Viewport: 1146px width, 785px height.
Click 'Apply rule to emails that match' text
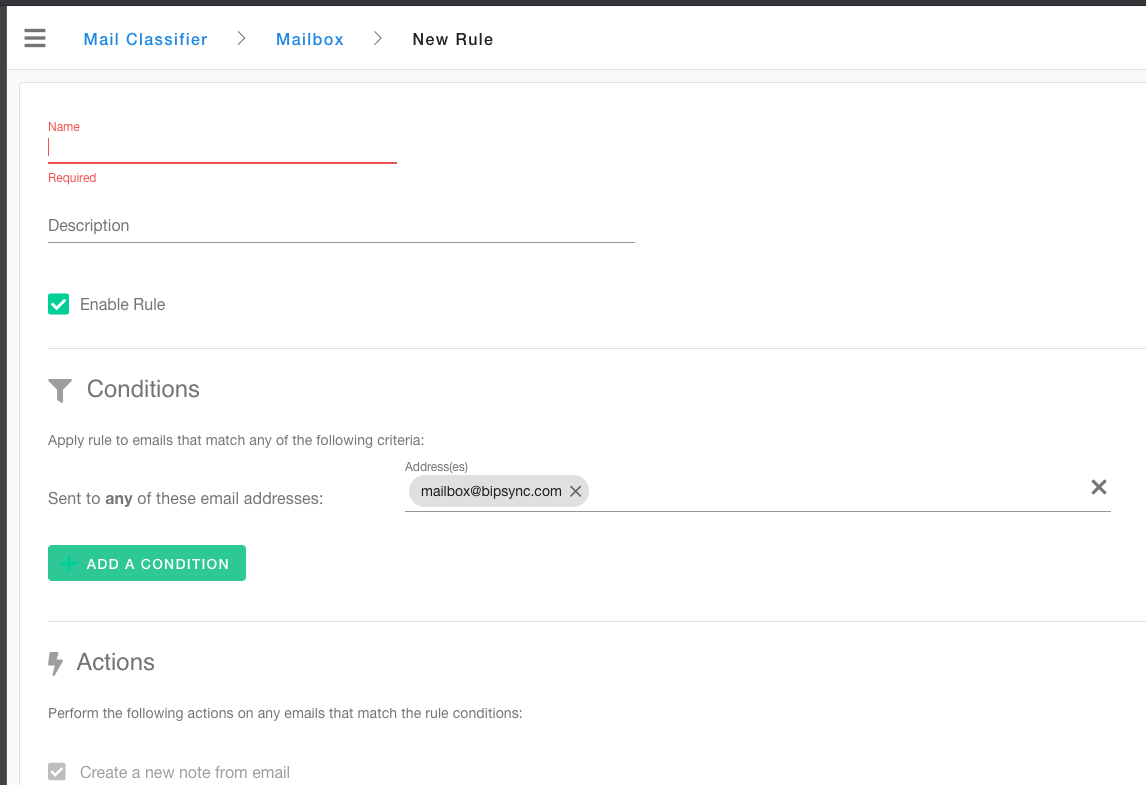click(236, 440)
